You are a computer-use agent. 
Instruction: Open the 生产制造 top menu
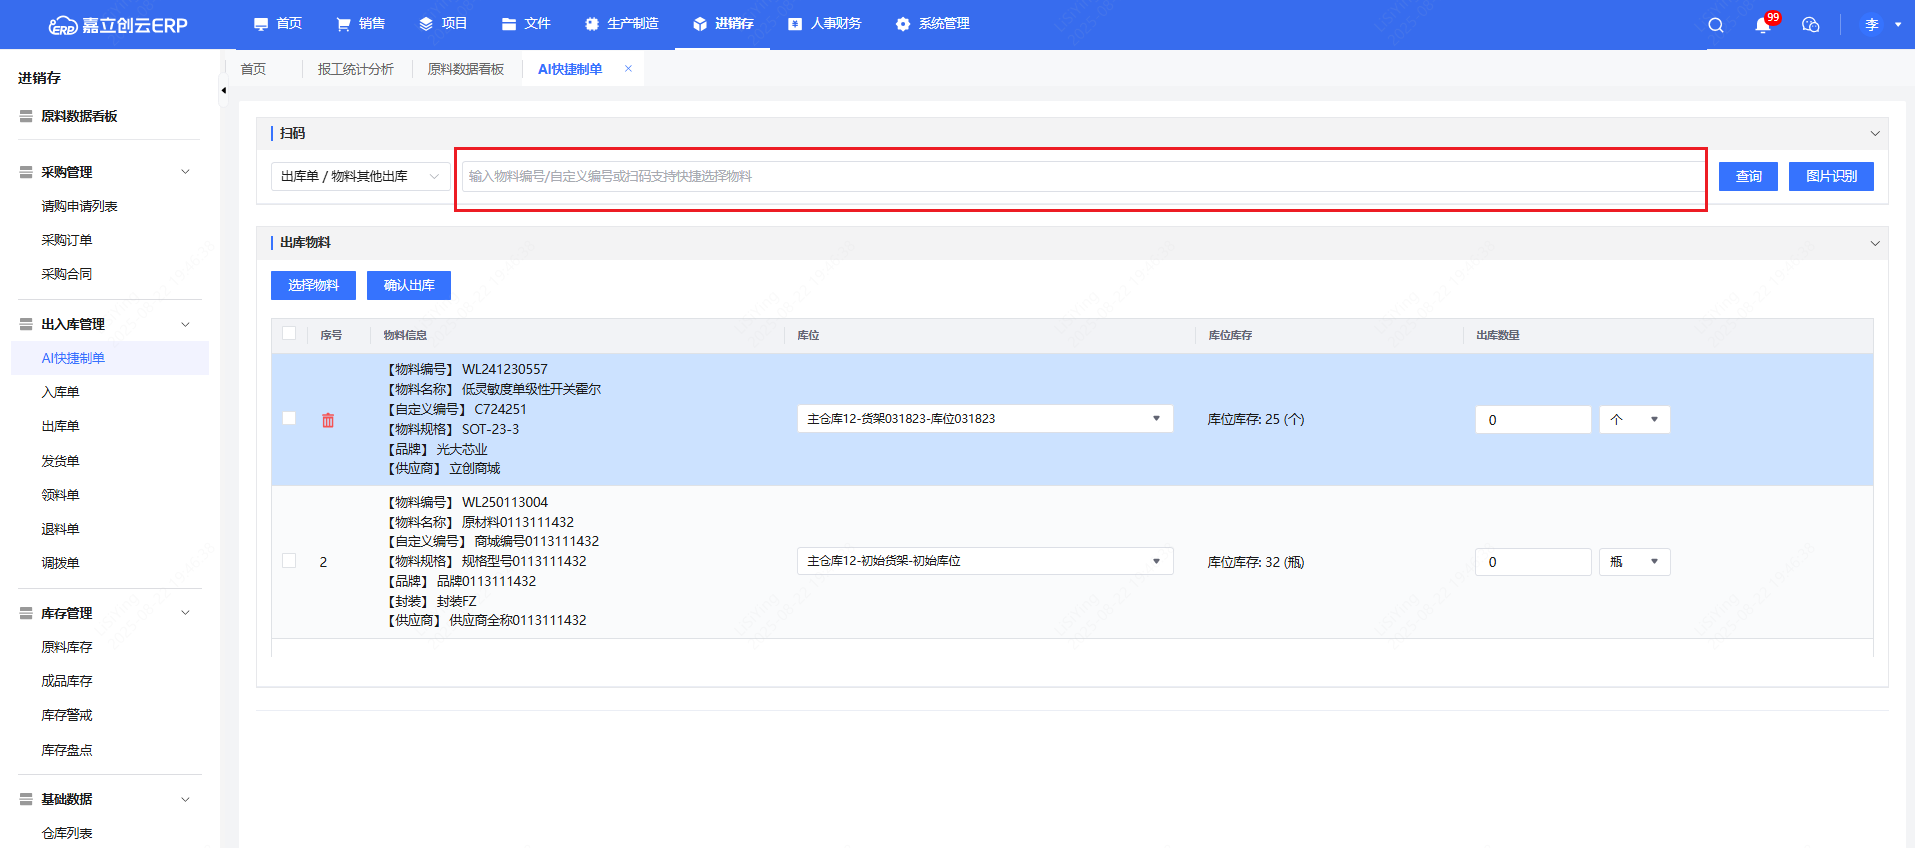coord(621,24)
